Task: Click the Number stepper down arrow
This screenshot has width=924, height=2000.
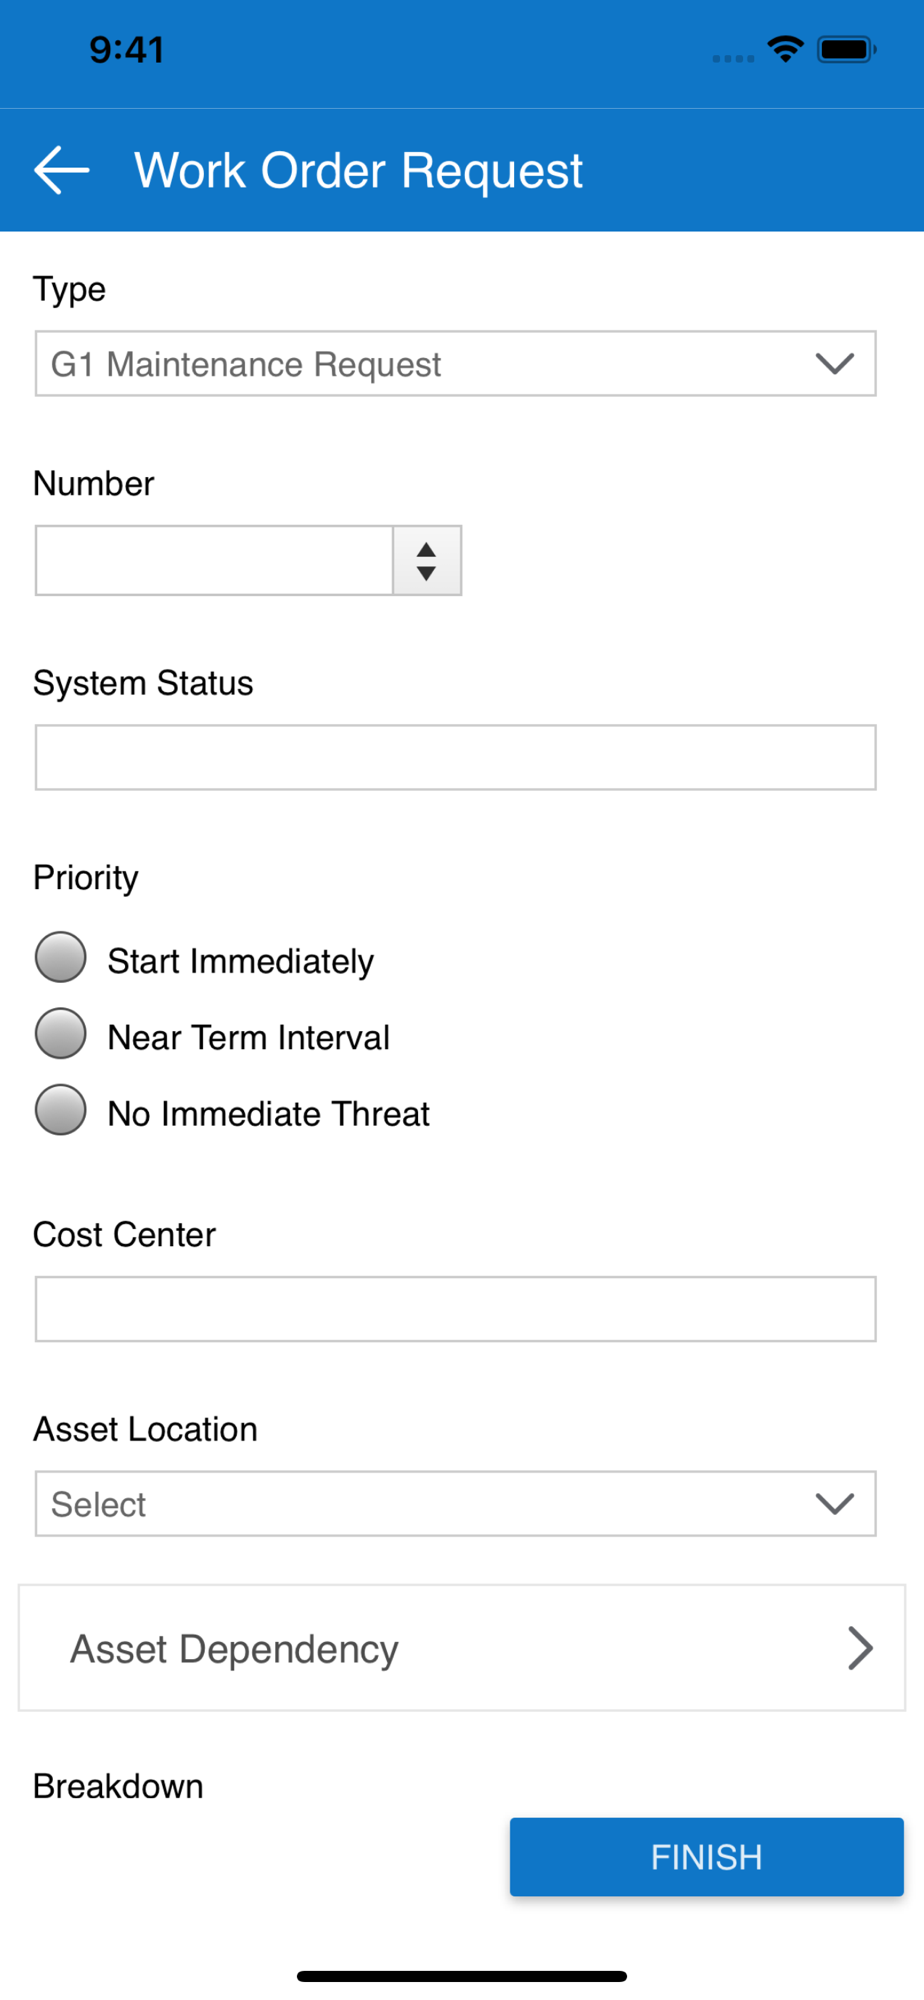Action: [426, 573]
